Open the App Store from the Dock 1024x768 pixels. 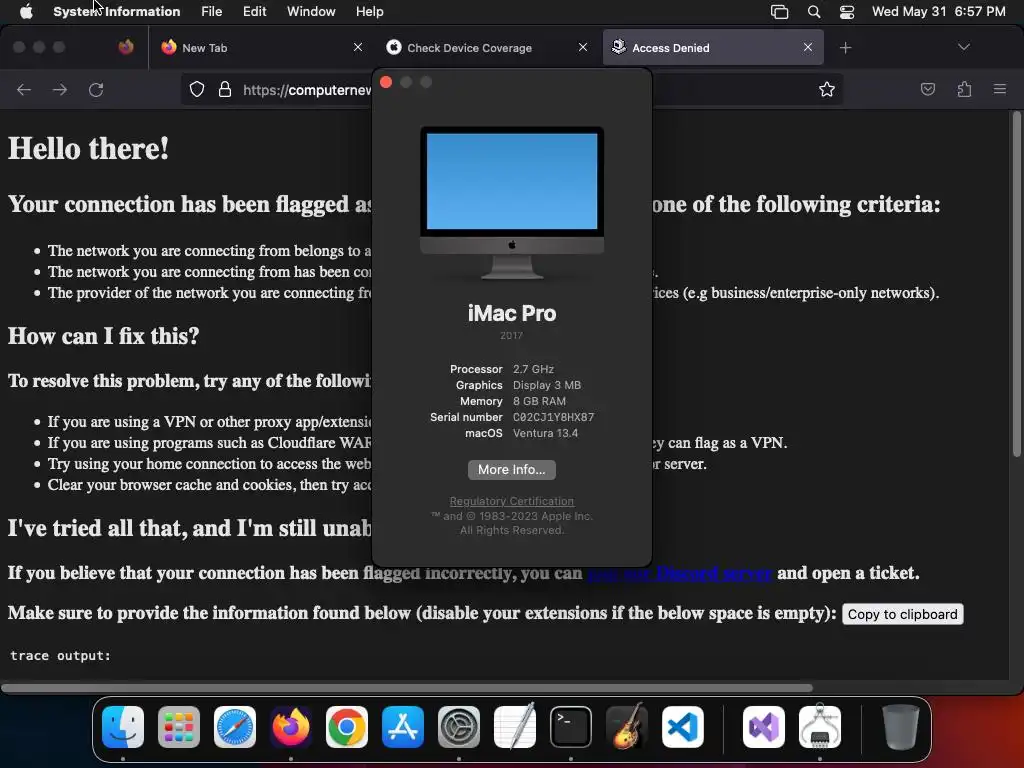tap(403, 727)
